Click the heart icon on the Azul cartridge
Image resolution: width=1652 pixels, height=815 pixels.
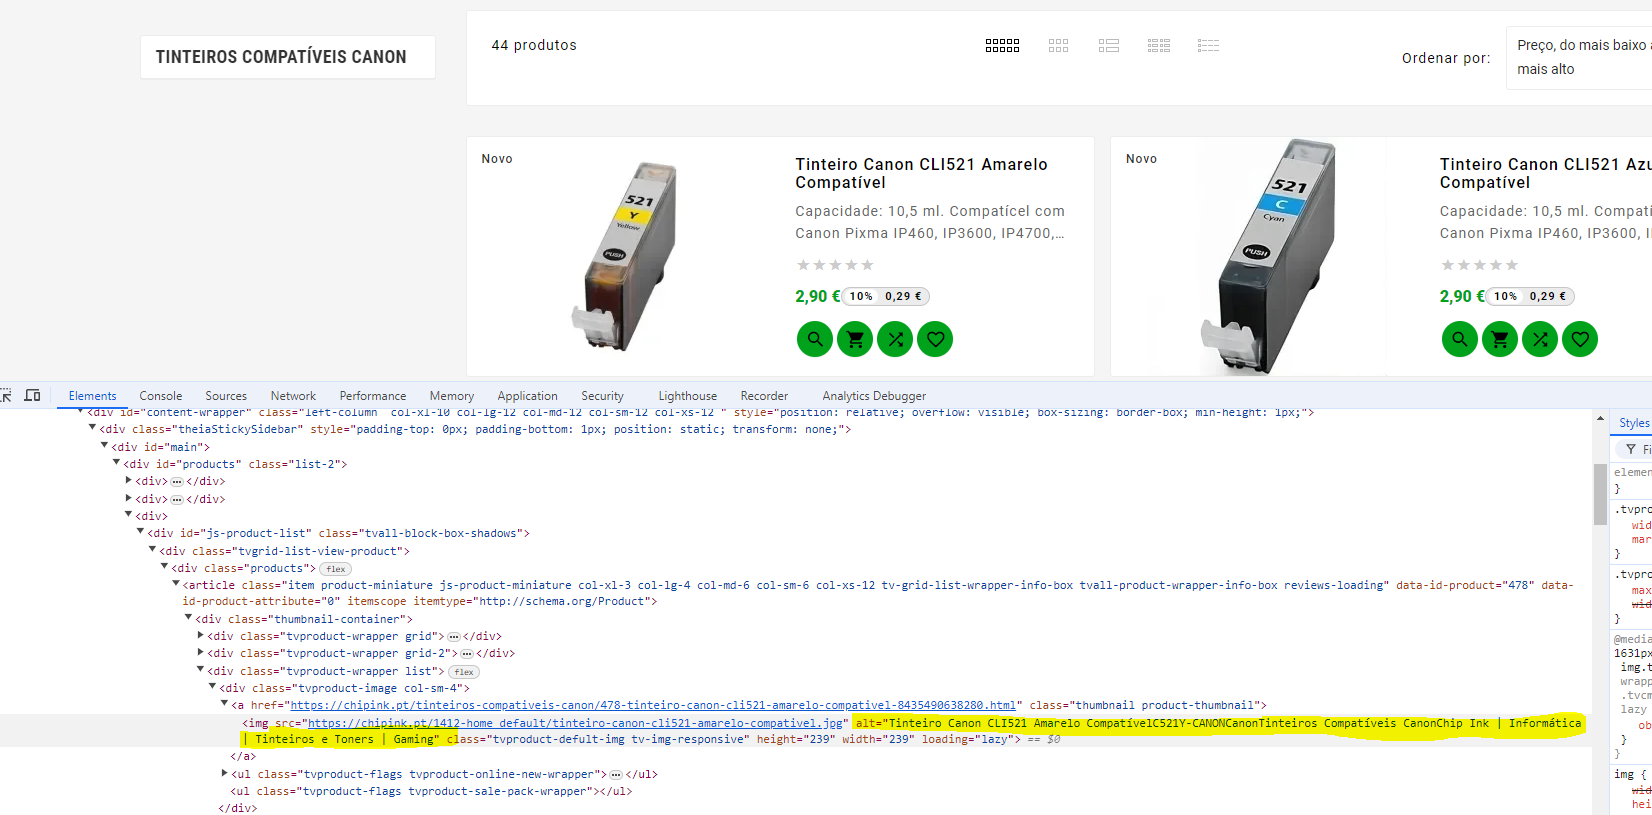[x=1580, y=339]
